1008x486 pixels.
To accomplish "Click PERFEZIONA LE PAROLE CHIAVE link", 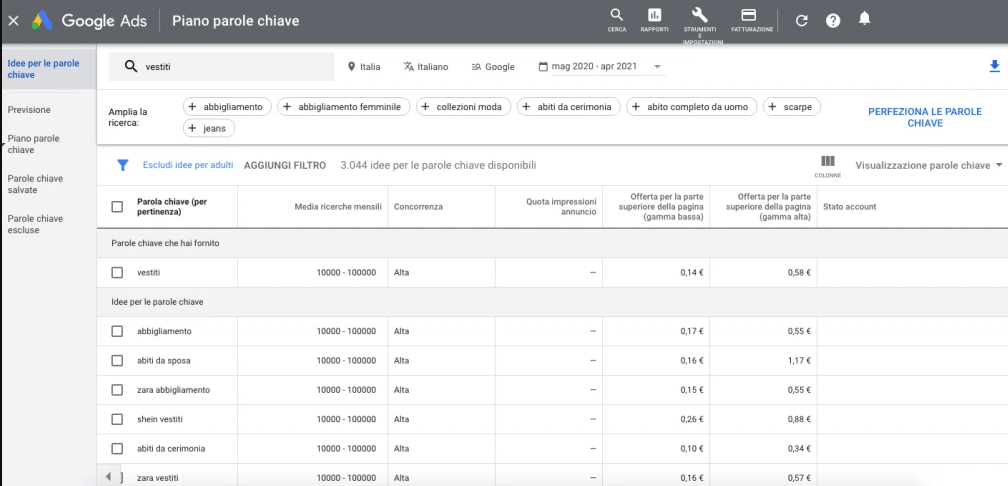I will [x=924, y=117].
